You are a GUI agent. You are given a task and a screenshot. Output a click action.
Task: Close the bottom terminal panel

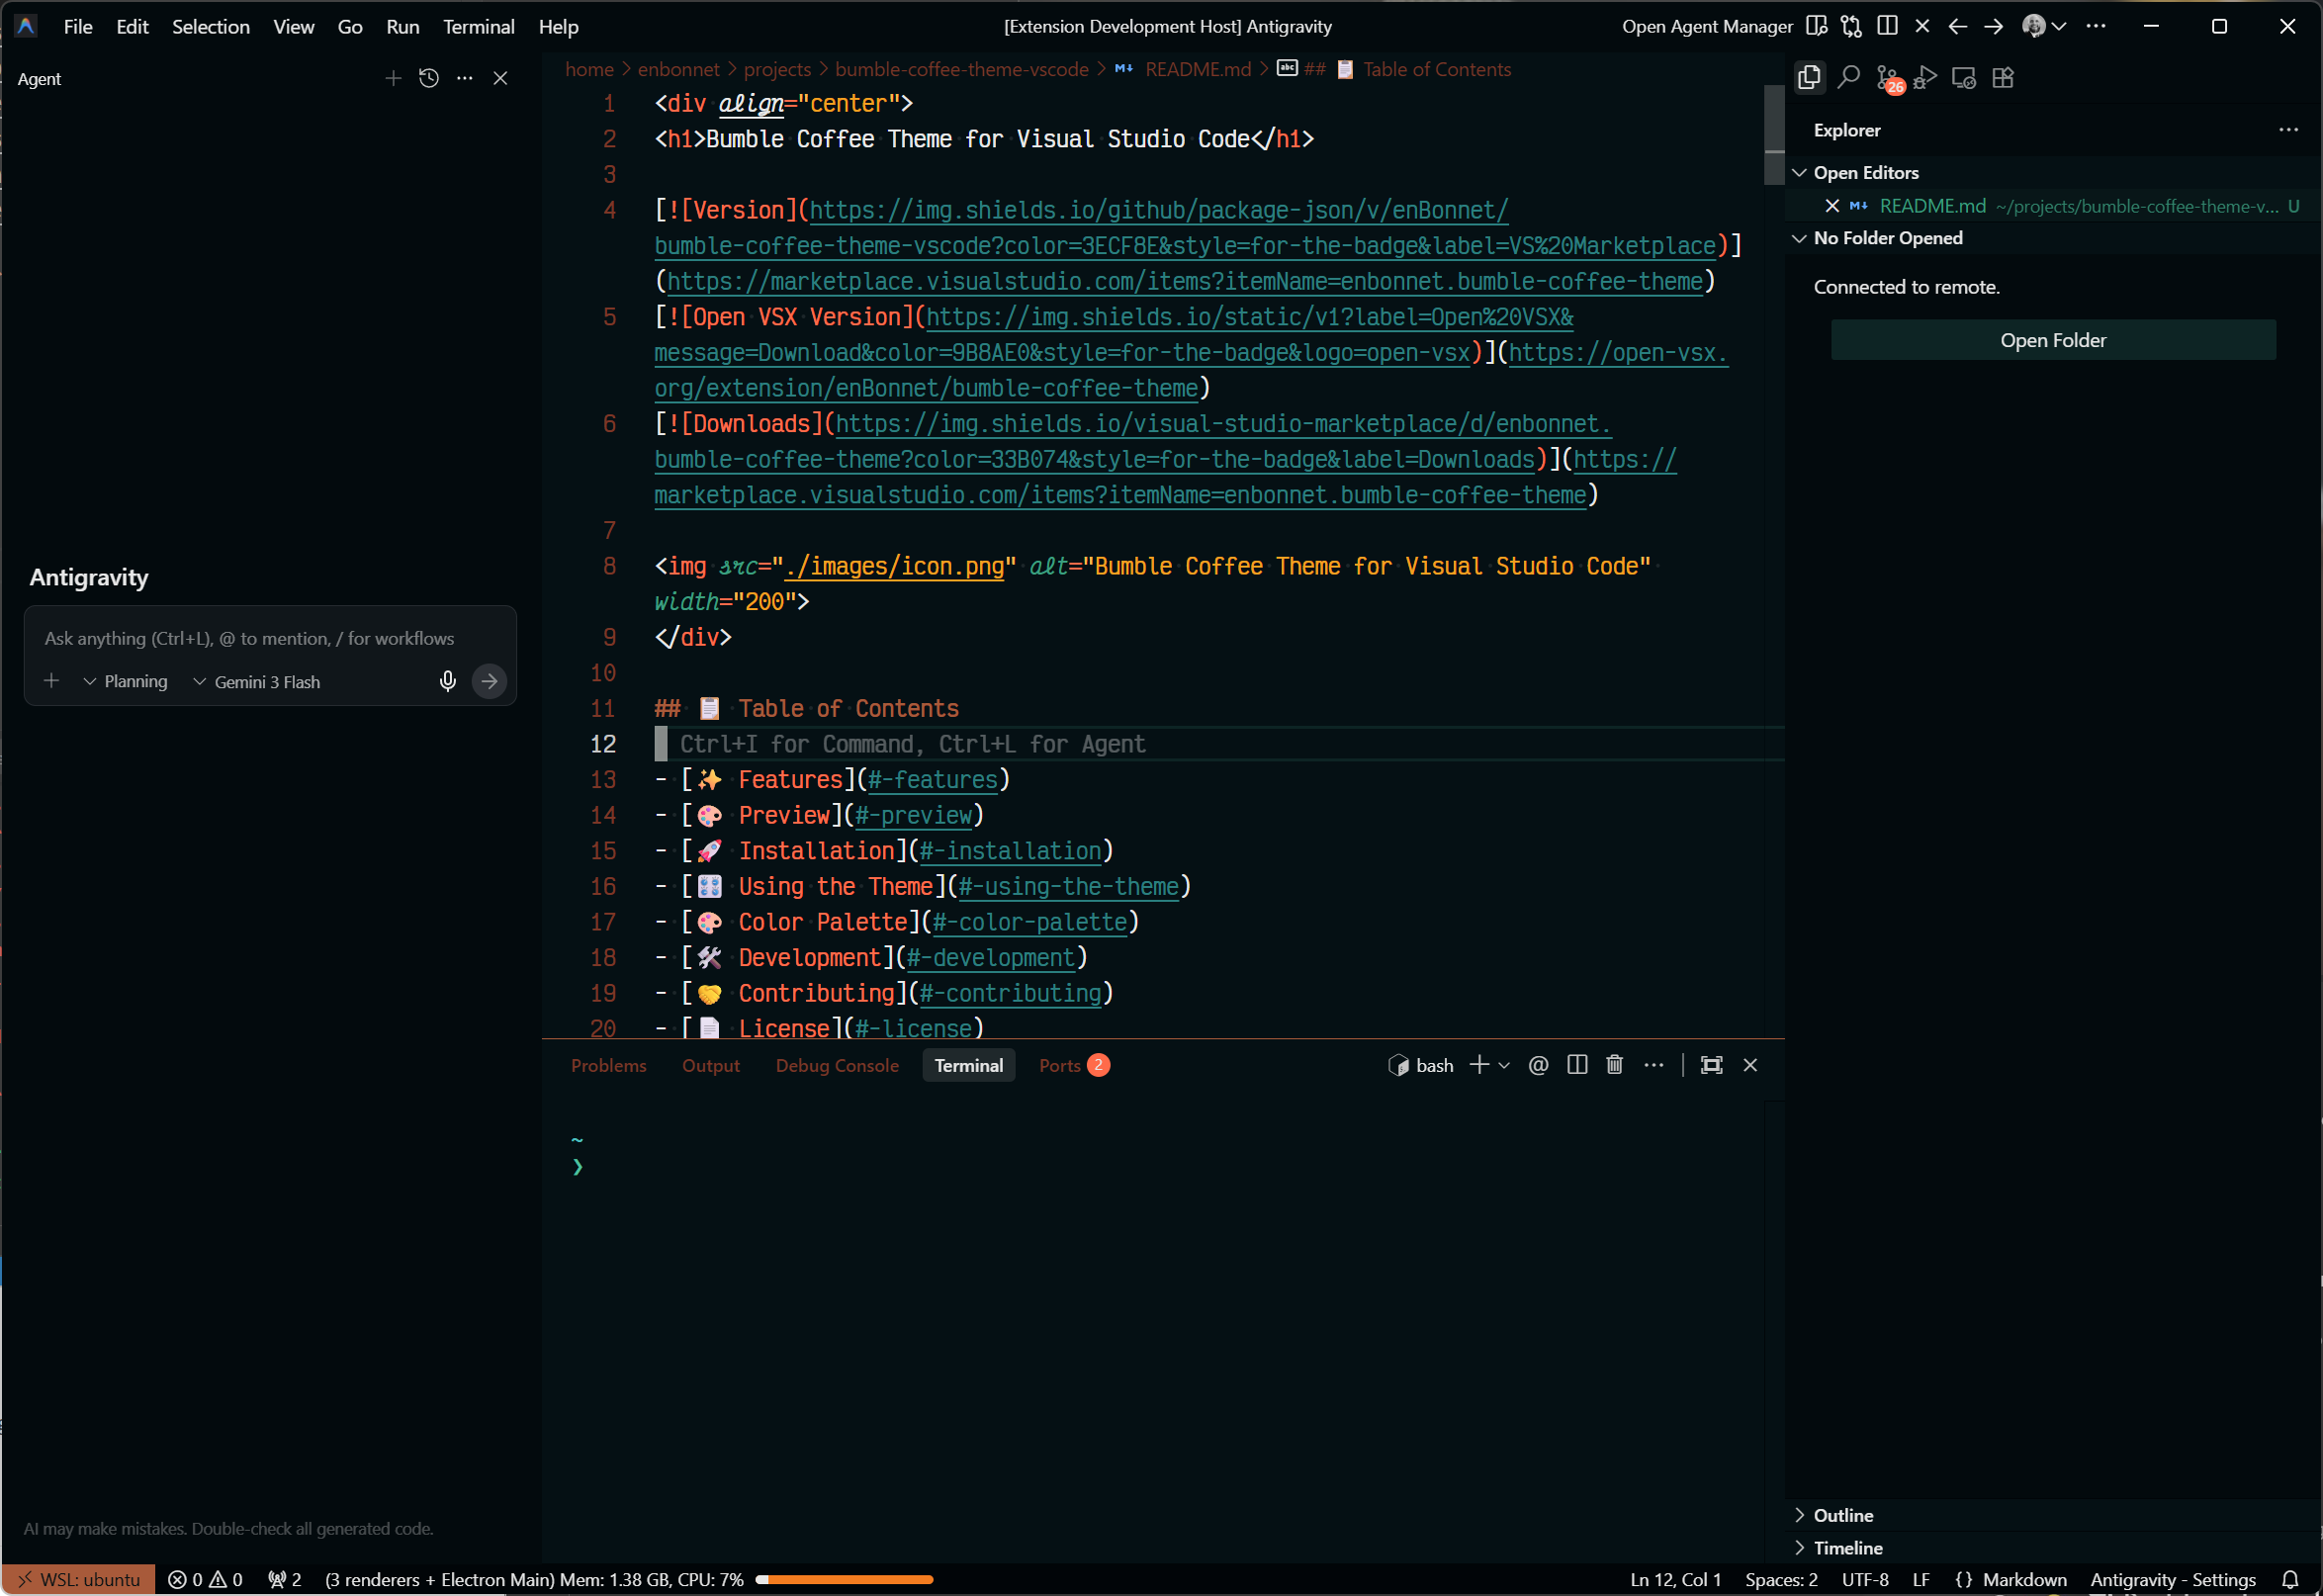pyautogui.click(x=1750, y=1065)
